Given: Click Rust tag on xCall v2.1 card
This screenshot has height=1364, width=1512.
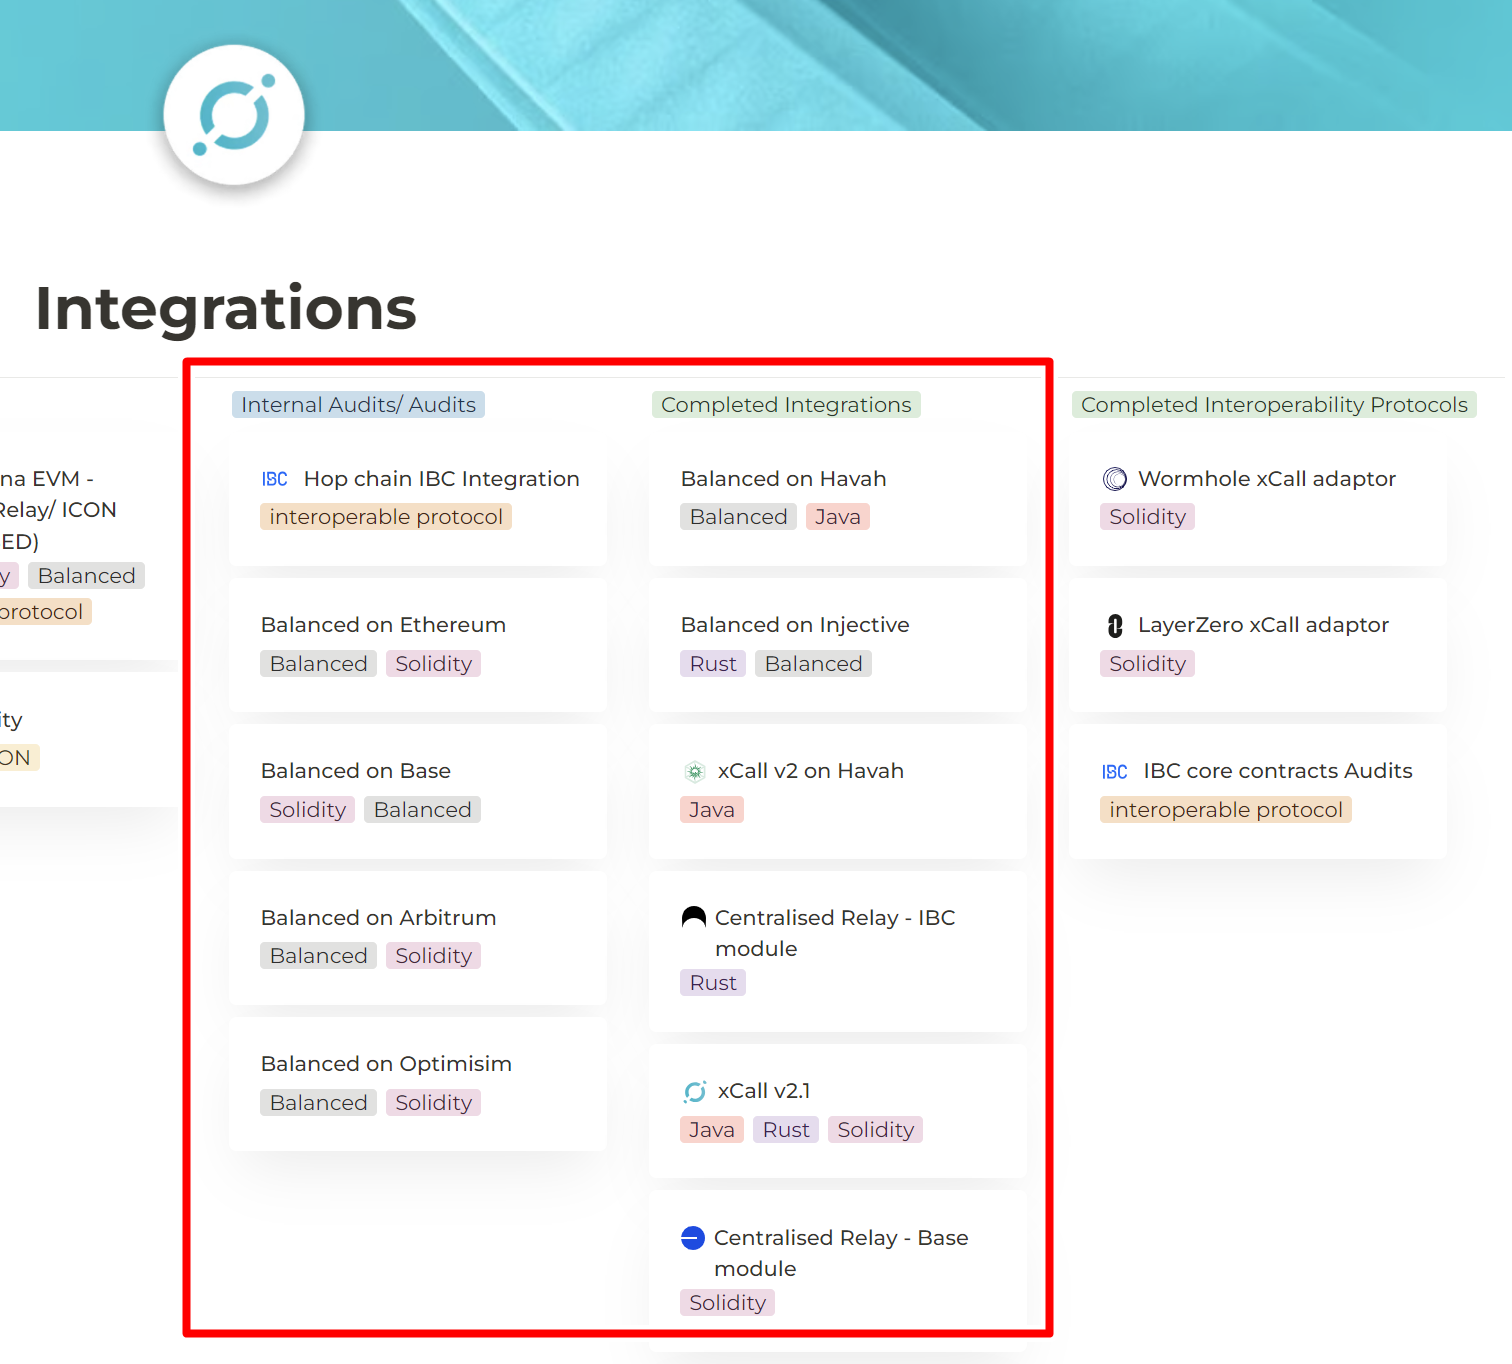Looking at the screenshot, I should click(786, 1130).
